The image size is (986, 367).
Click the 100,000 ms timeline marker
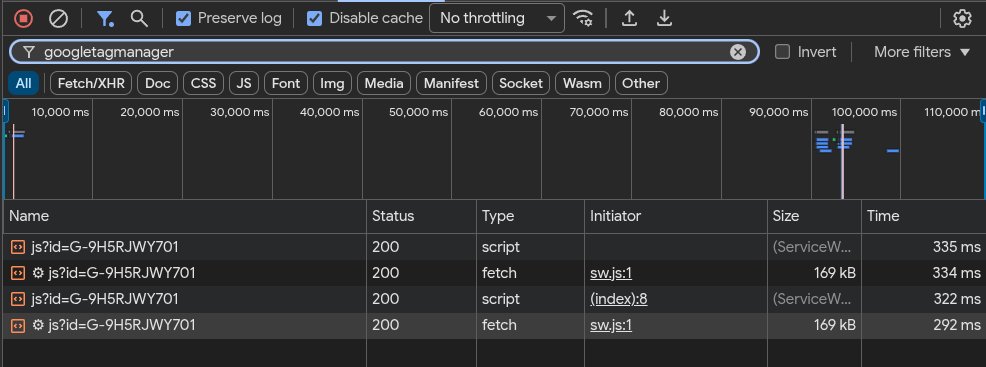coord(864,112)
